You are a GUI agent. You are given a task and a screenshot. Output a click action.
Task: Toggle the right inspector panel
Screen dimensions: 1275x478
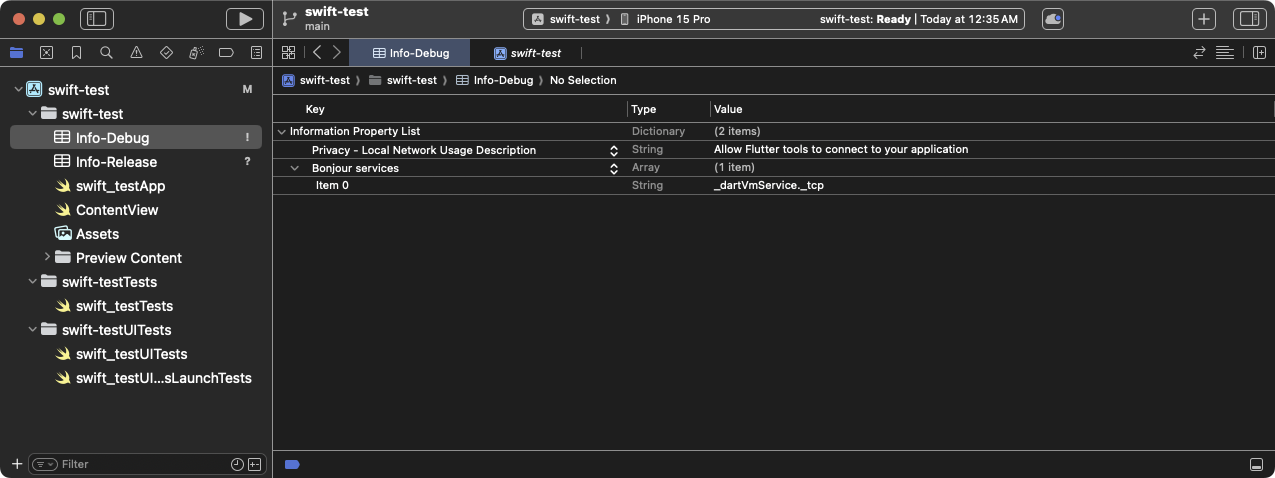click(x=1248, y=19)
